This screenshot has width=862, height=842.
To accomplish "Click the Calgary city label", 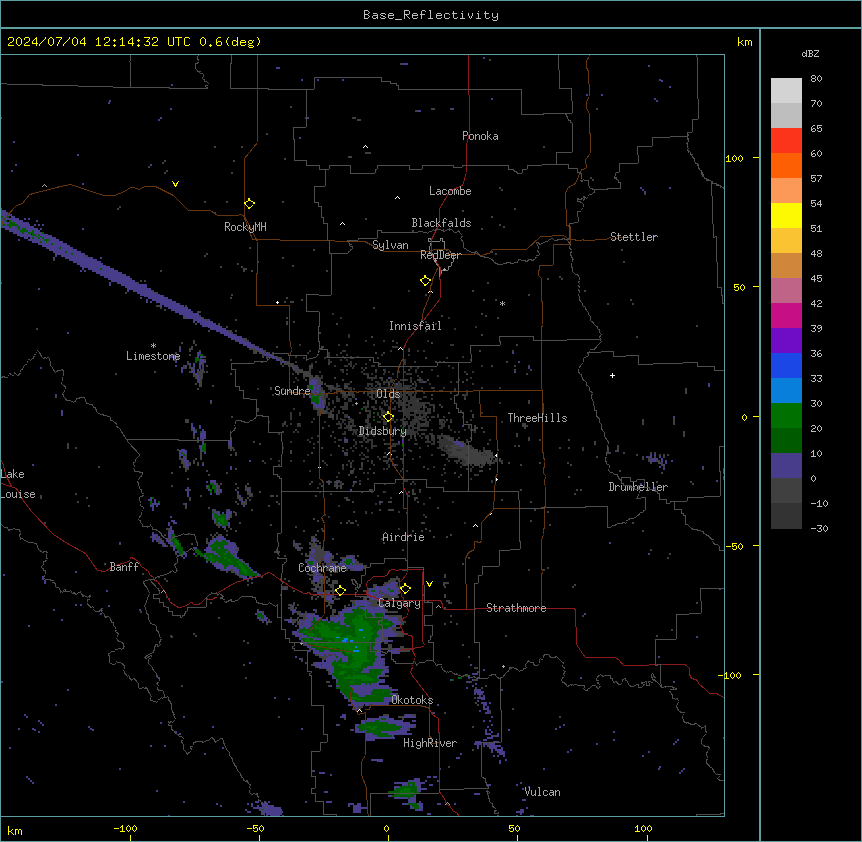I will [399, 603].
